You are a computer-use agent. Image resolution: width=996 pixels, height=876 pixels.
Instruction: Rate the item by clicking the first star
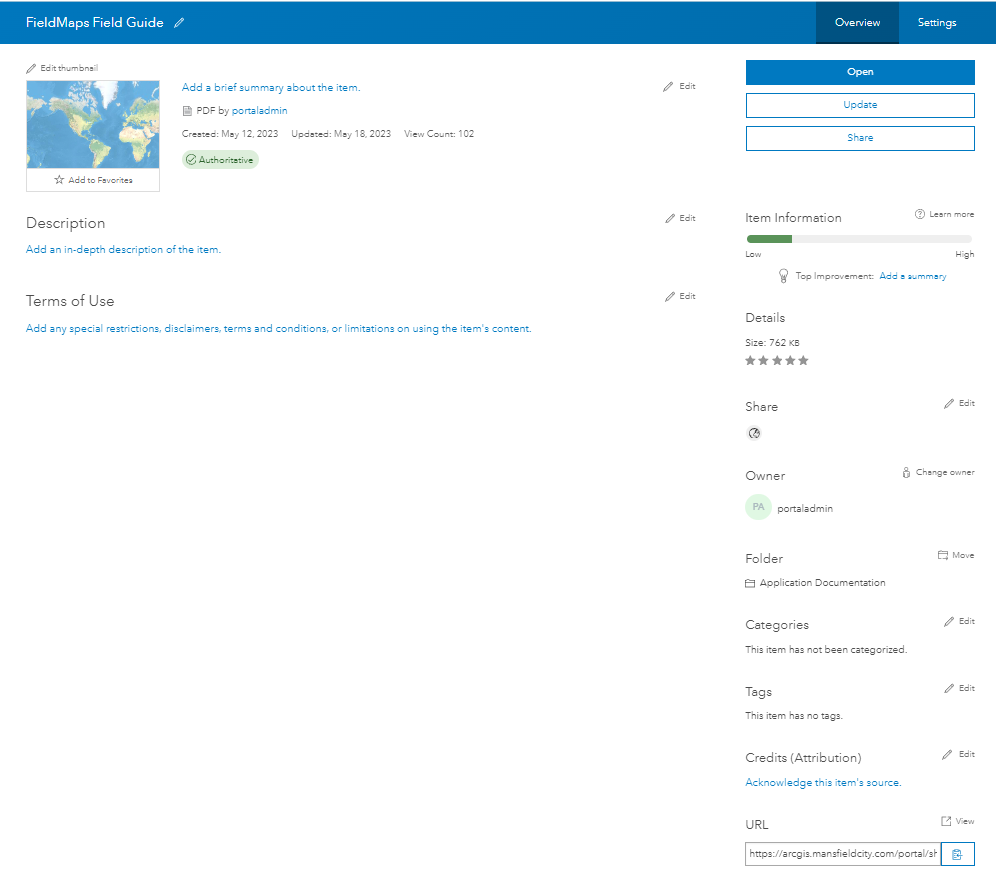coord(750,360)
